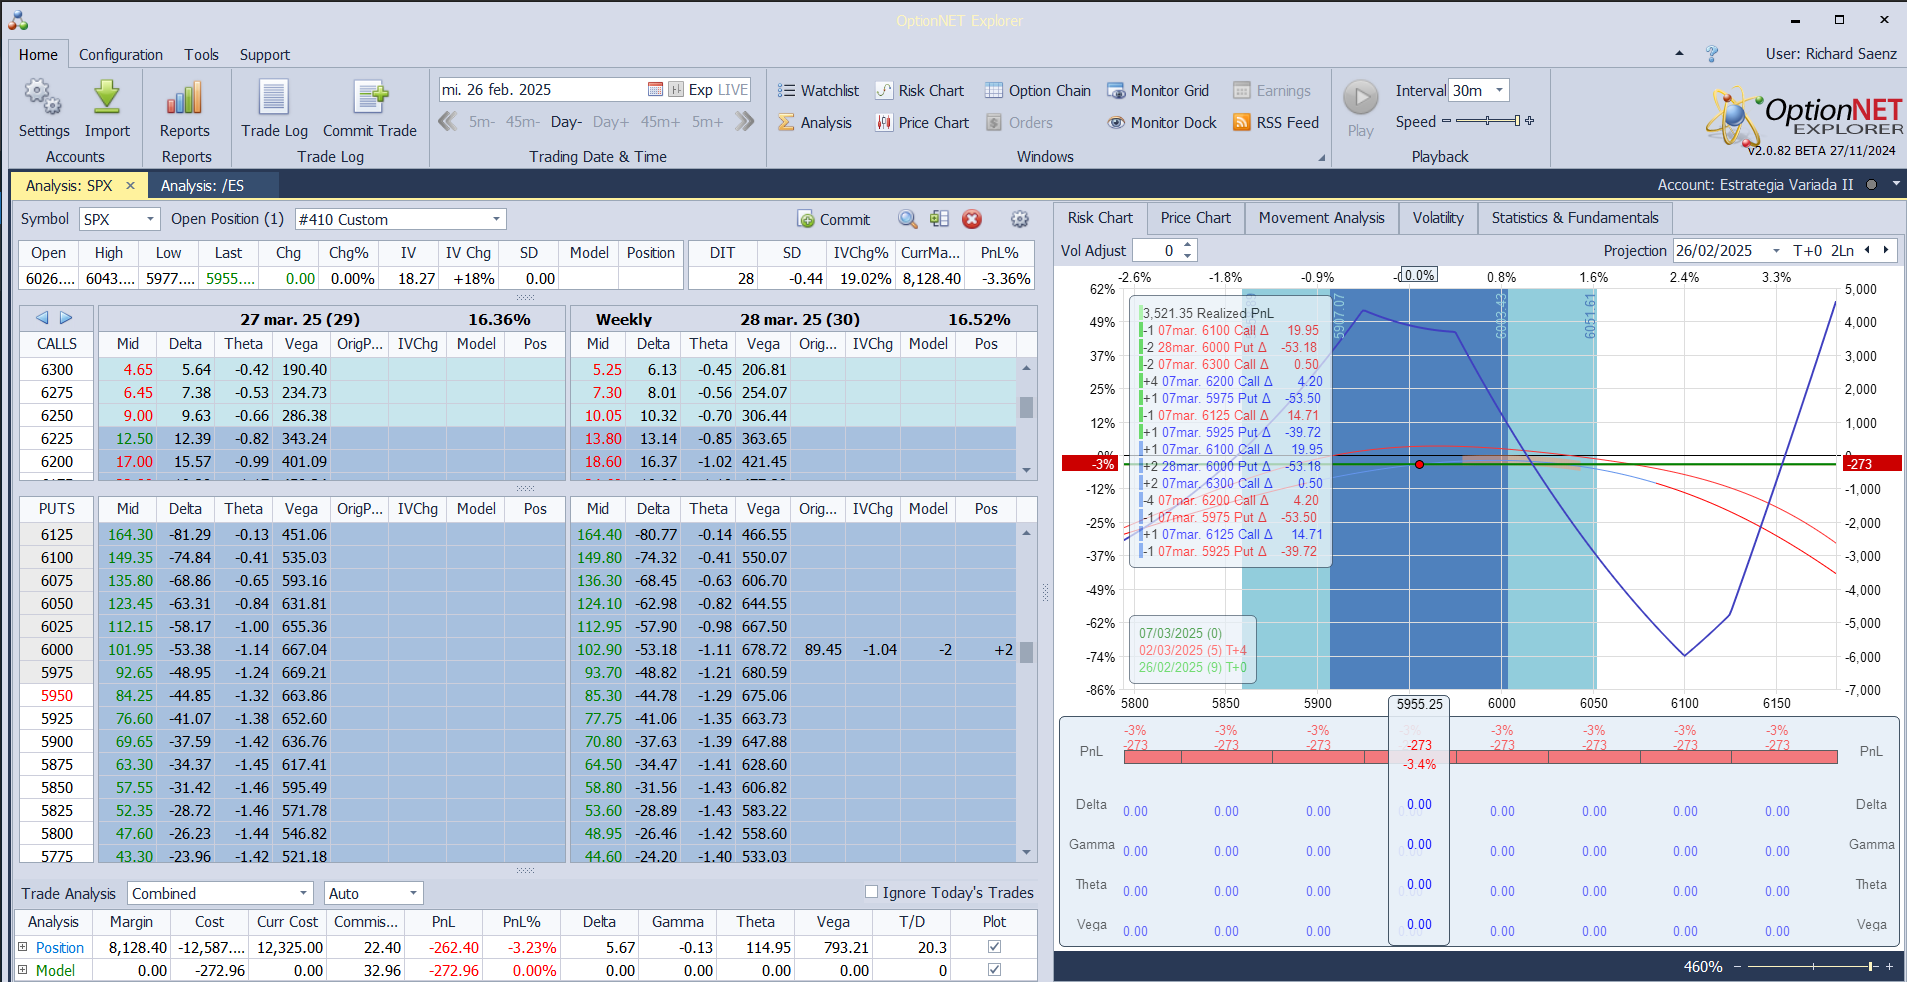Open the analysis panel gear settings

[x=1019, y=219]
